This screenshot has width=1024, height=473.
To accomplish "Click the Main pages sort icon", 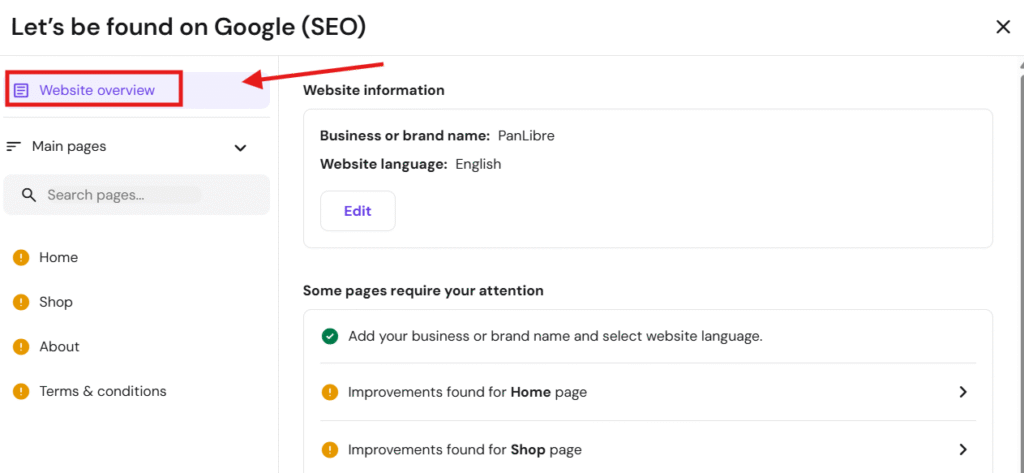I will (14, 146).
